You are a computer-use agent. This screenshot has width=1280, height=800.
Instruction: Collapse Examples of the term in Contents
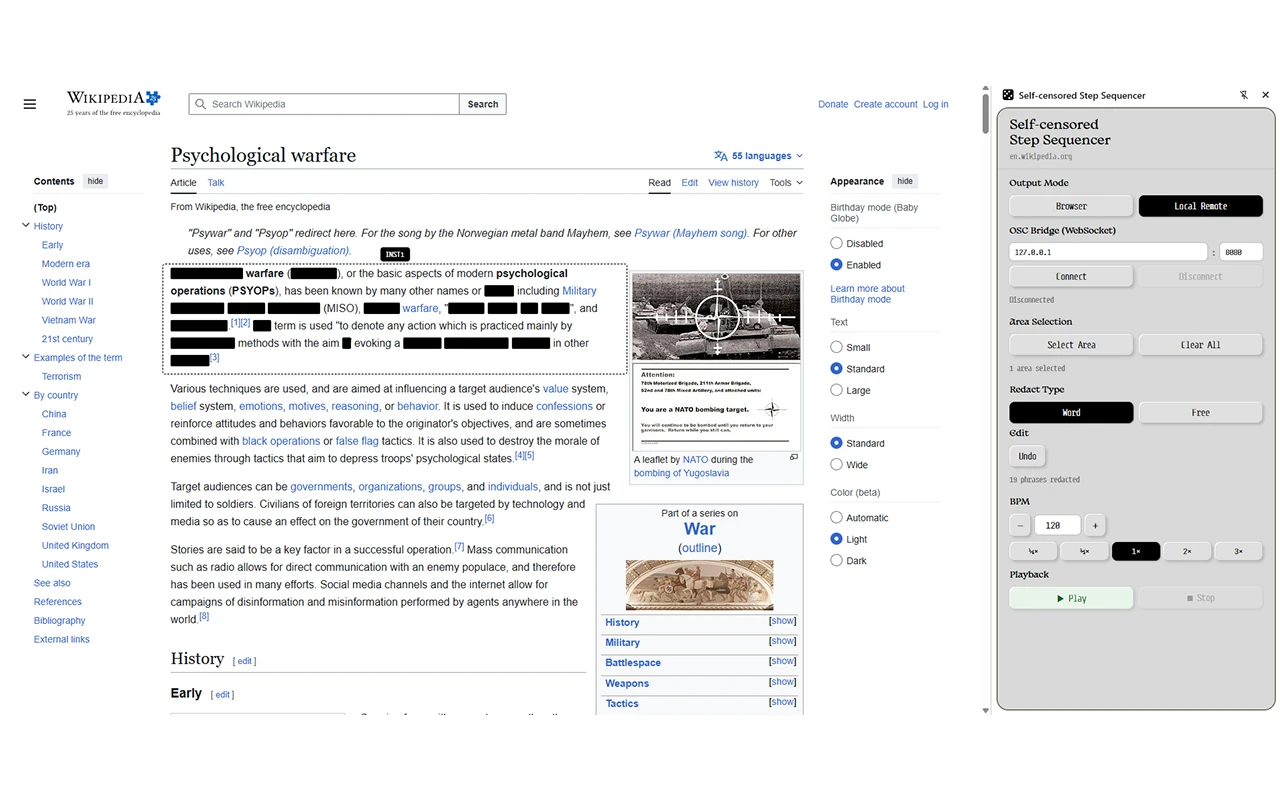pos(25,357)
